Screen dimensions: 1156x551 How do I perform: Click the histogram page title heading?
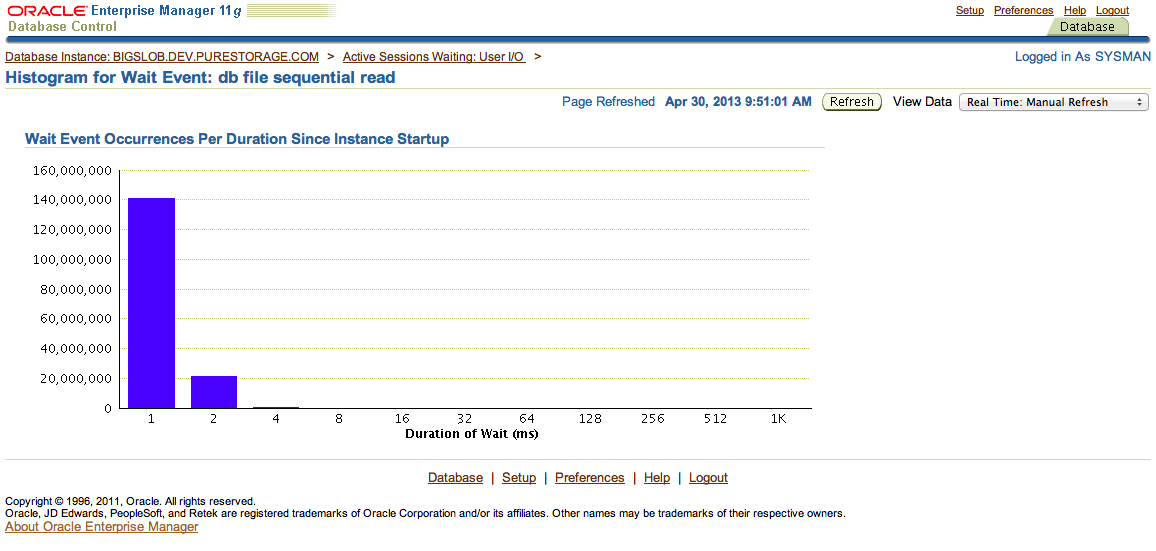(x=201, y=77)
